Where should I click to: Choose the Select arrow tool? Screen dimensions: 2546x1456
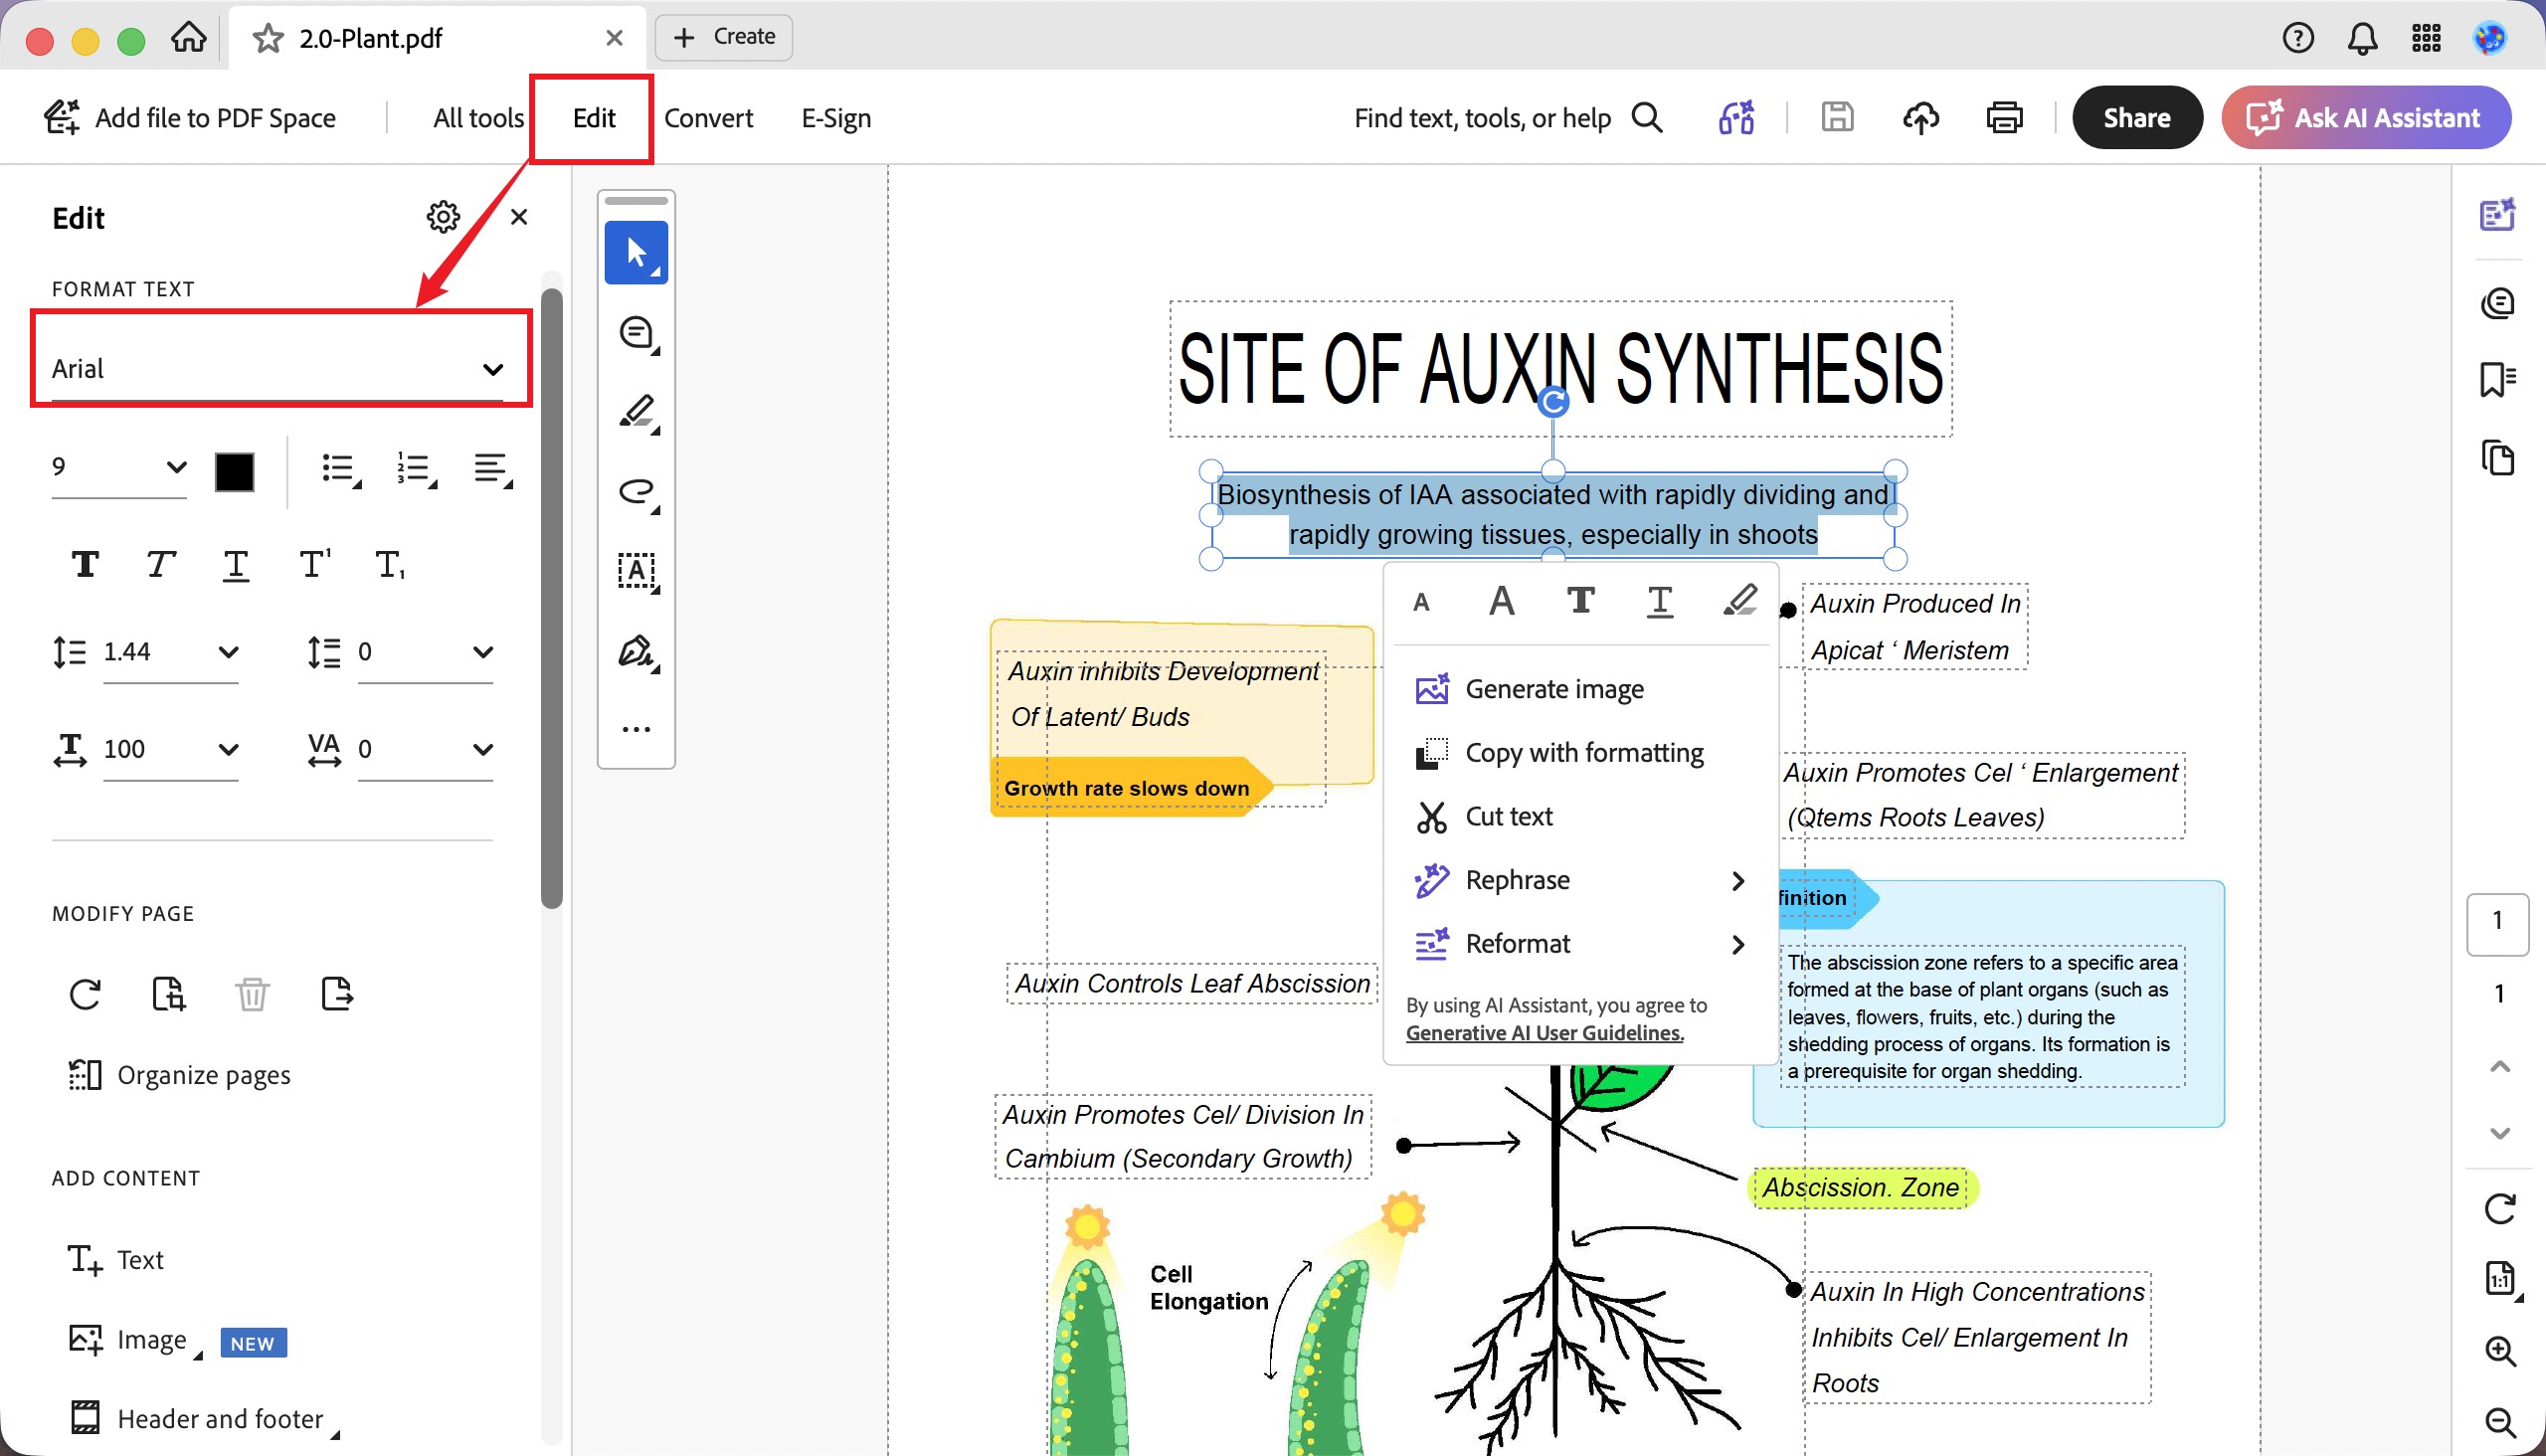636,252
